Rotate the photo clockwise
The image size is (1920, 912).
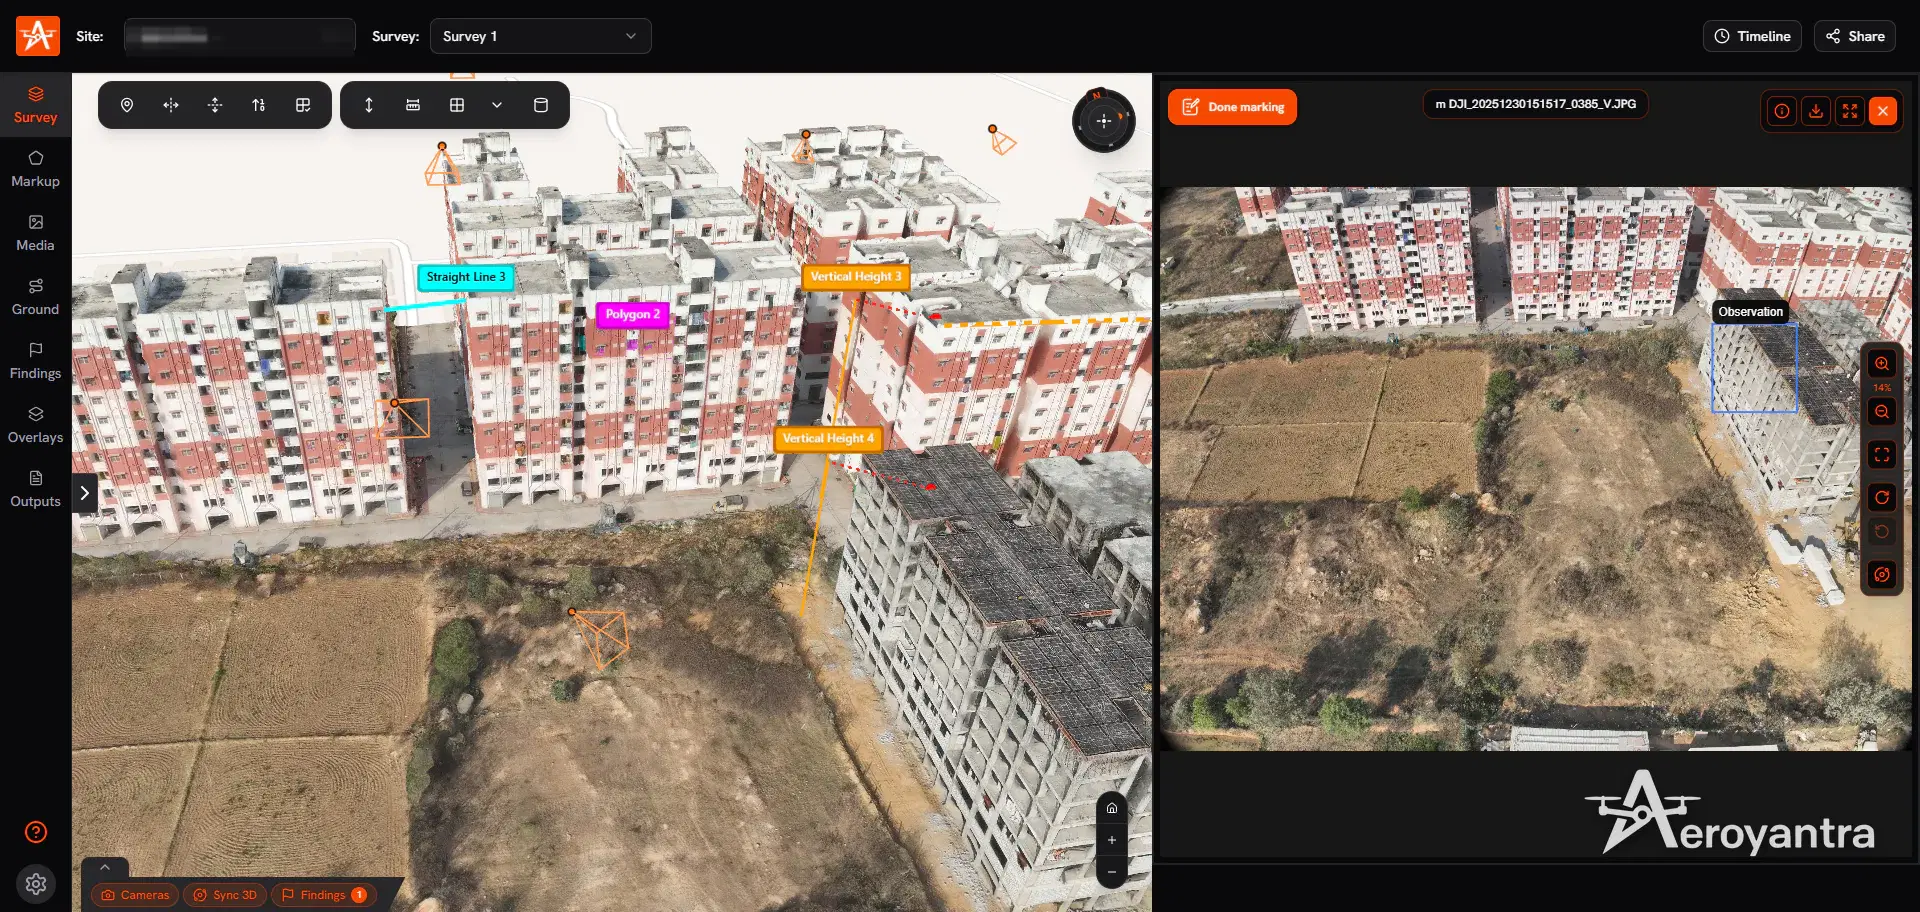pyautogui.click(x=1882, y=498)
